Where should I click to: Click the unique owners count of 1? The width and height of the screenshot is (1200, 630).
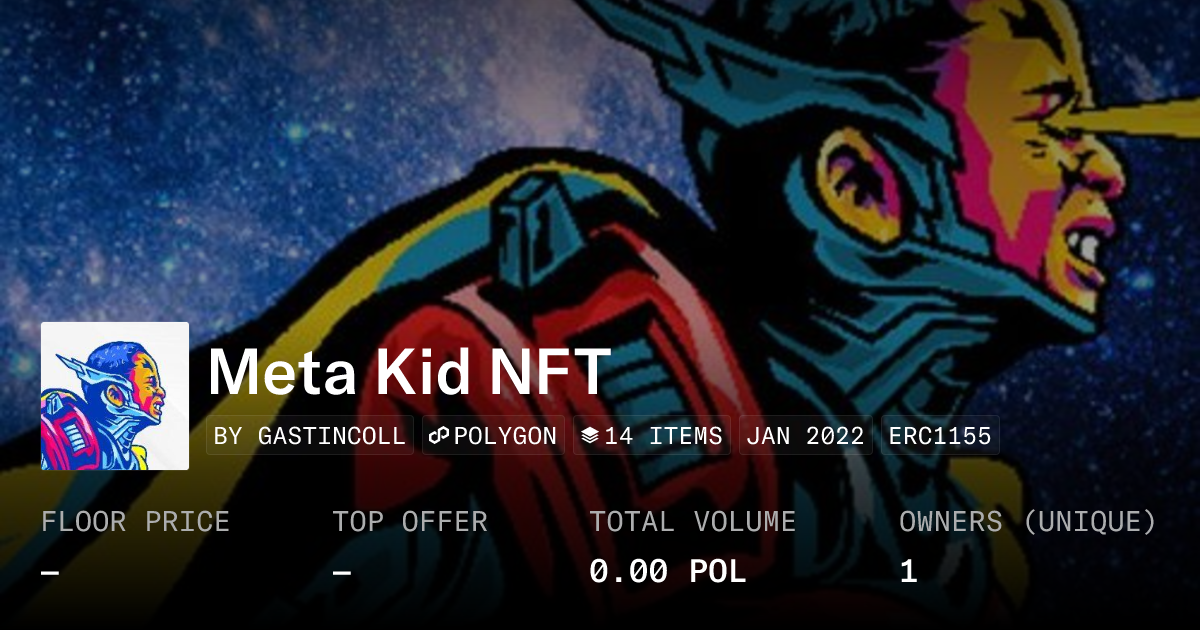(908, 572)
